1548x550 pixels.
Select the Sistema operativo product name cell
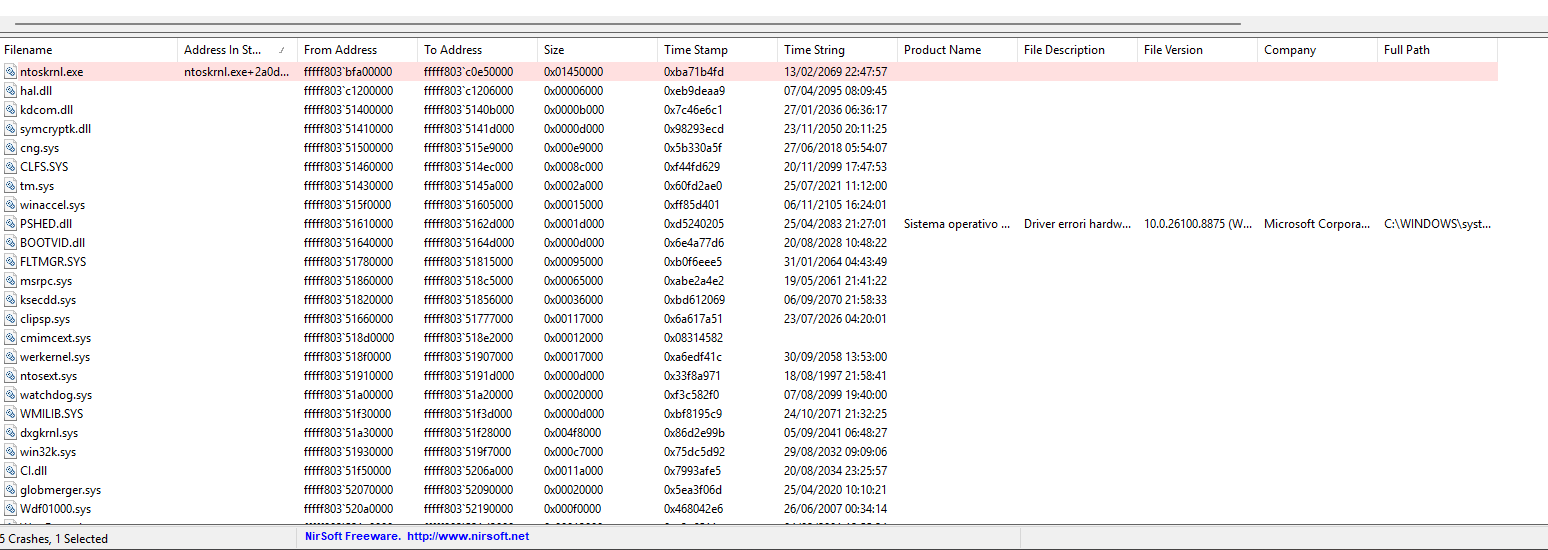(x=958, y=224)
